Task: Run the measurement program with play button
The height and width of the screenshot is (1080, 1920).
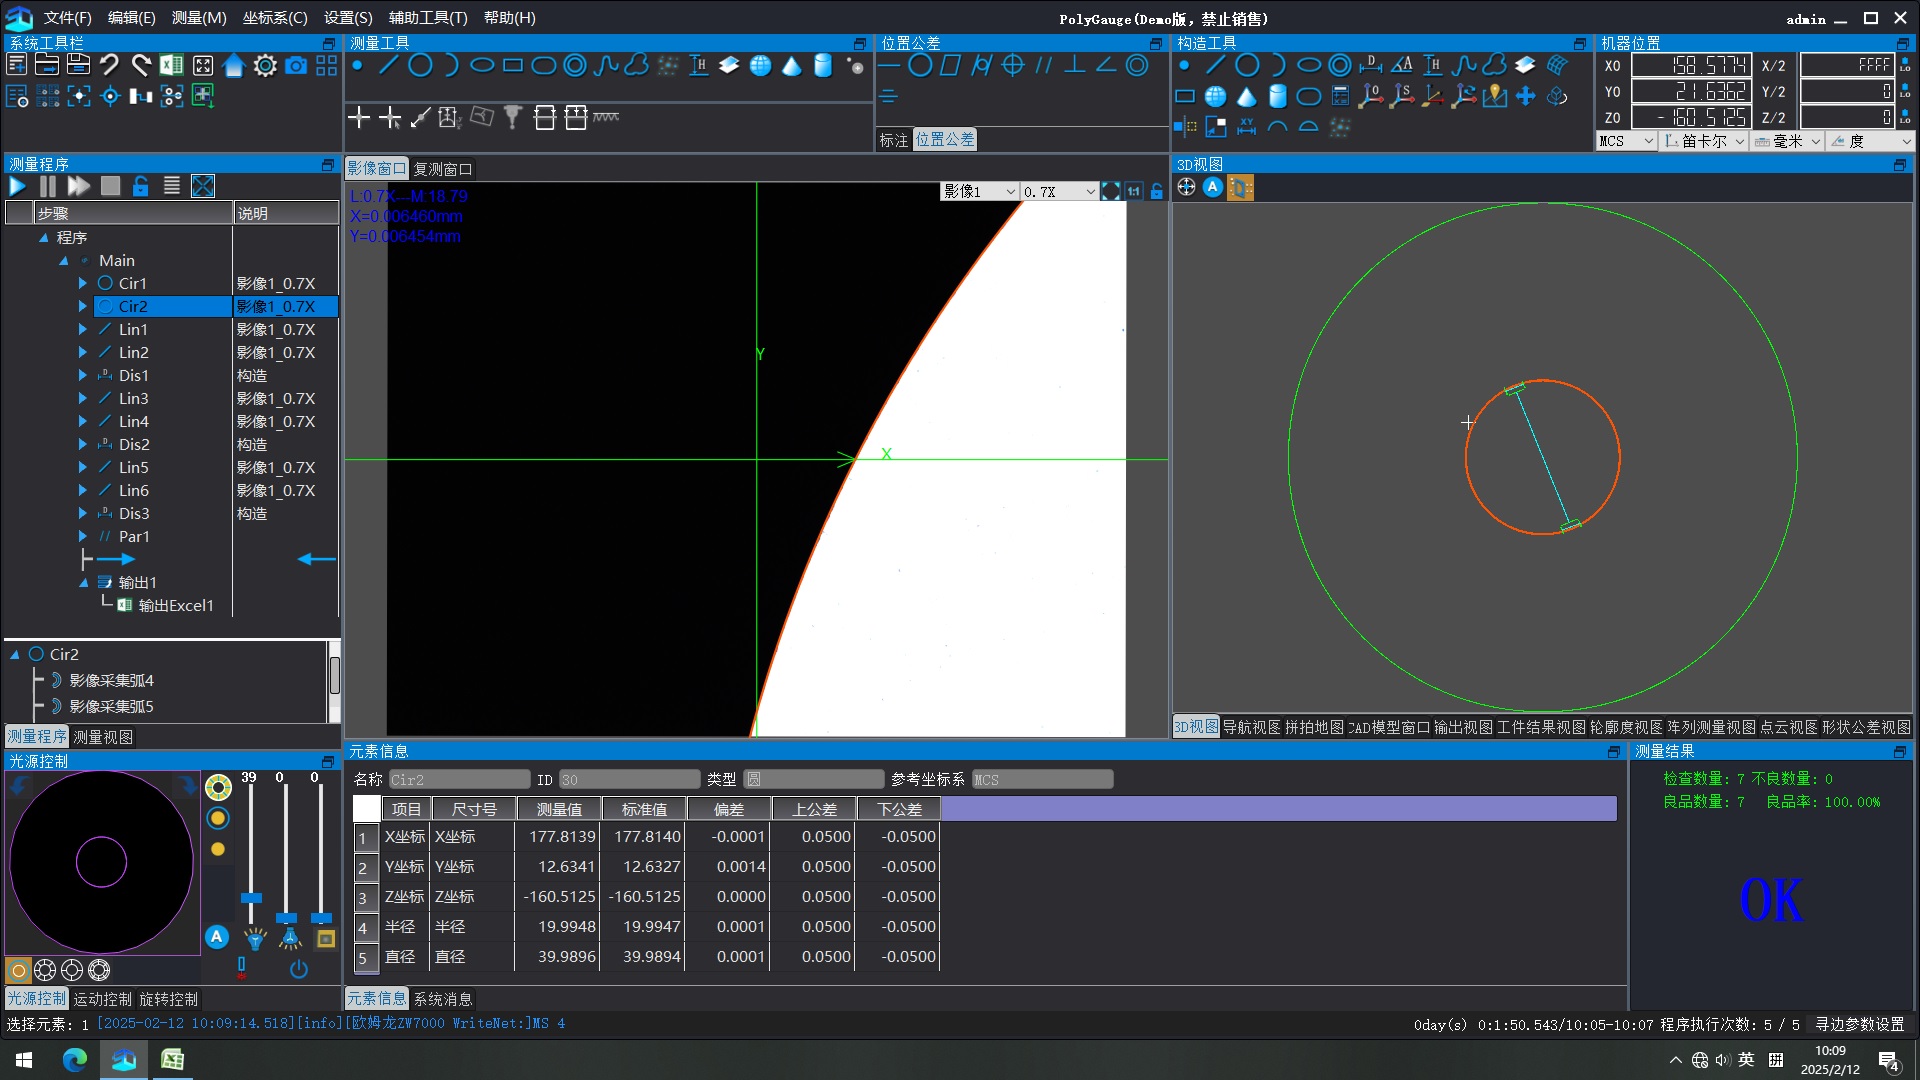Action: point(17,186)
